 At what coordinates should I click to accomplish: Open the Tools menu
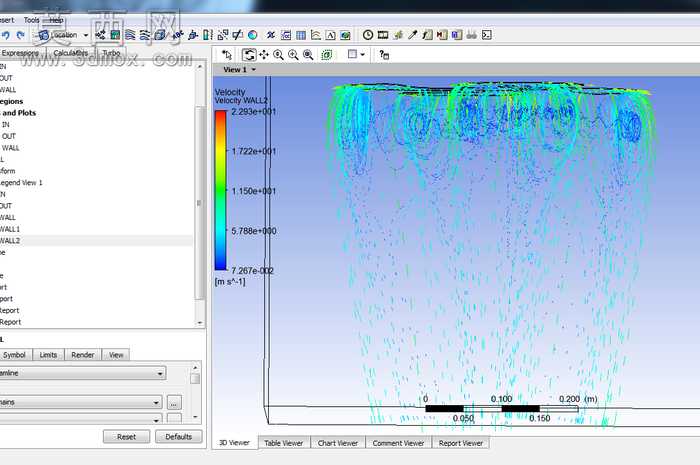(31, 20)
